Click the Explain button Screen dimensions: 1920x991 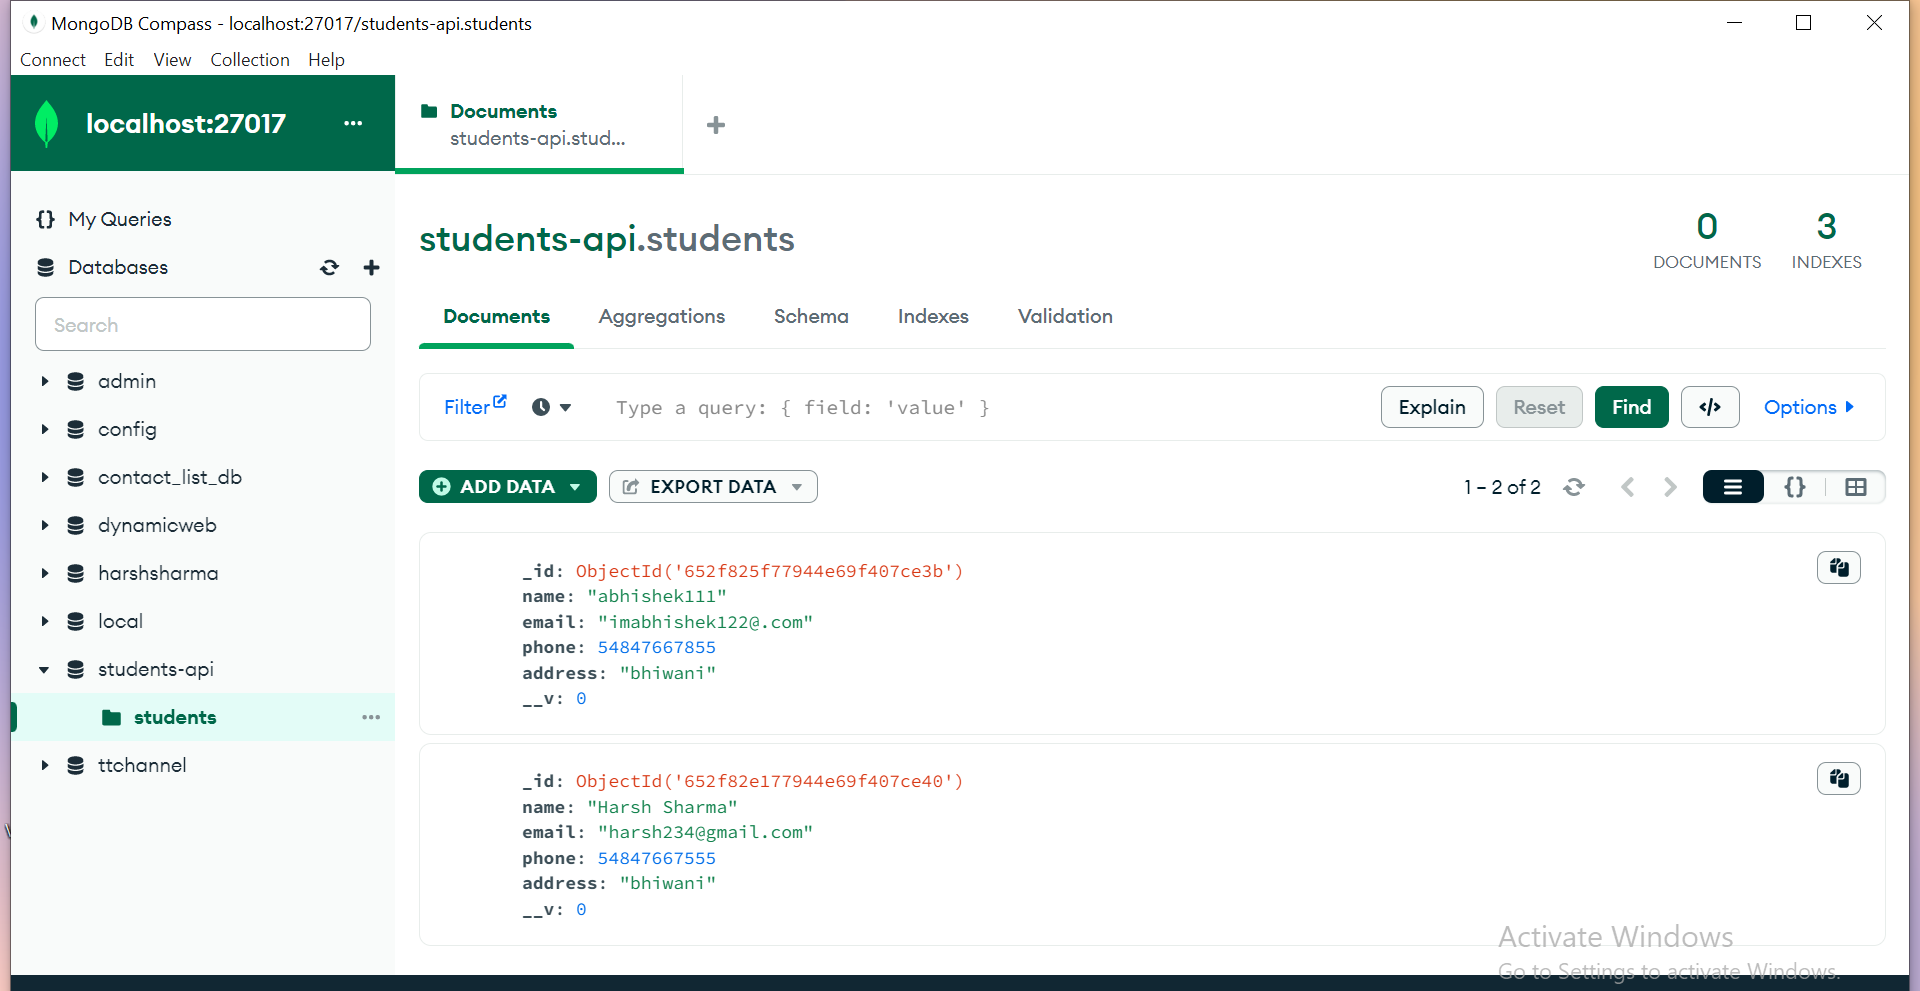[x=1431, y=407]
